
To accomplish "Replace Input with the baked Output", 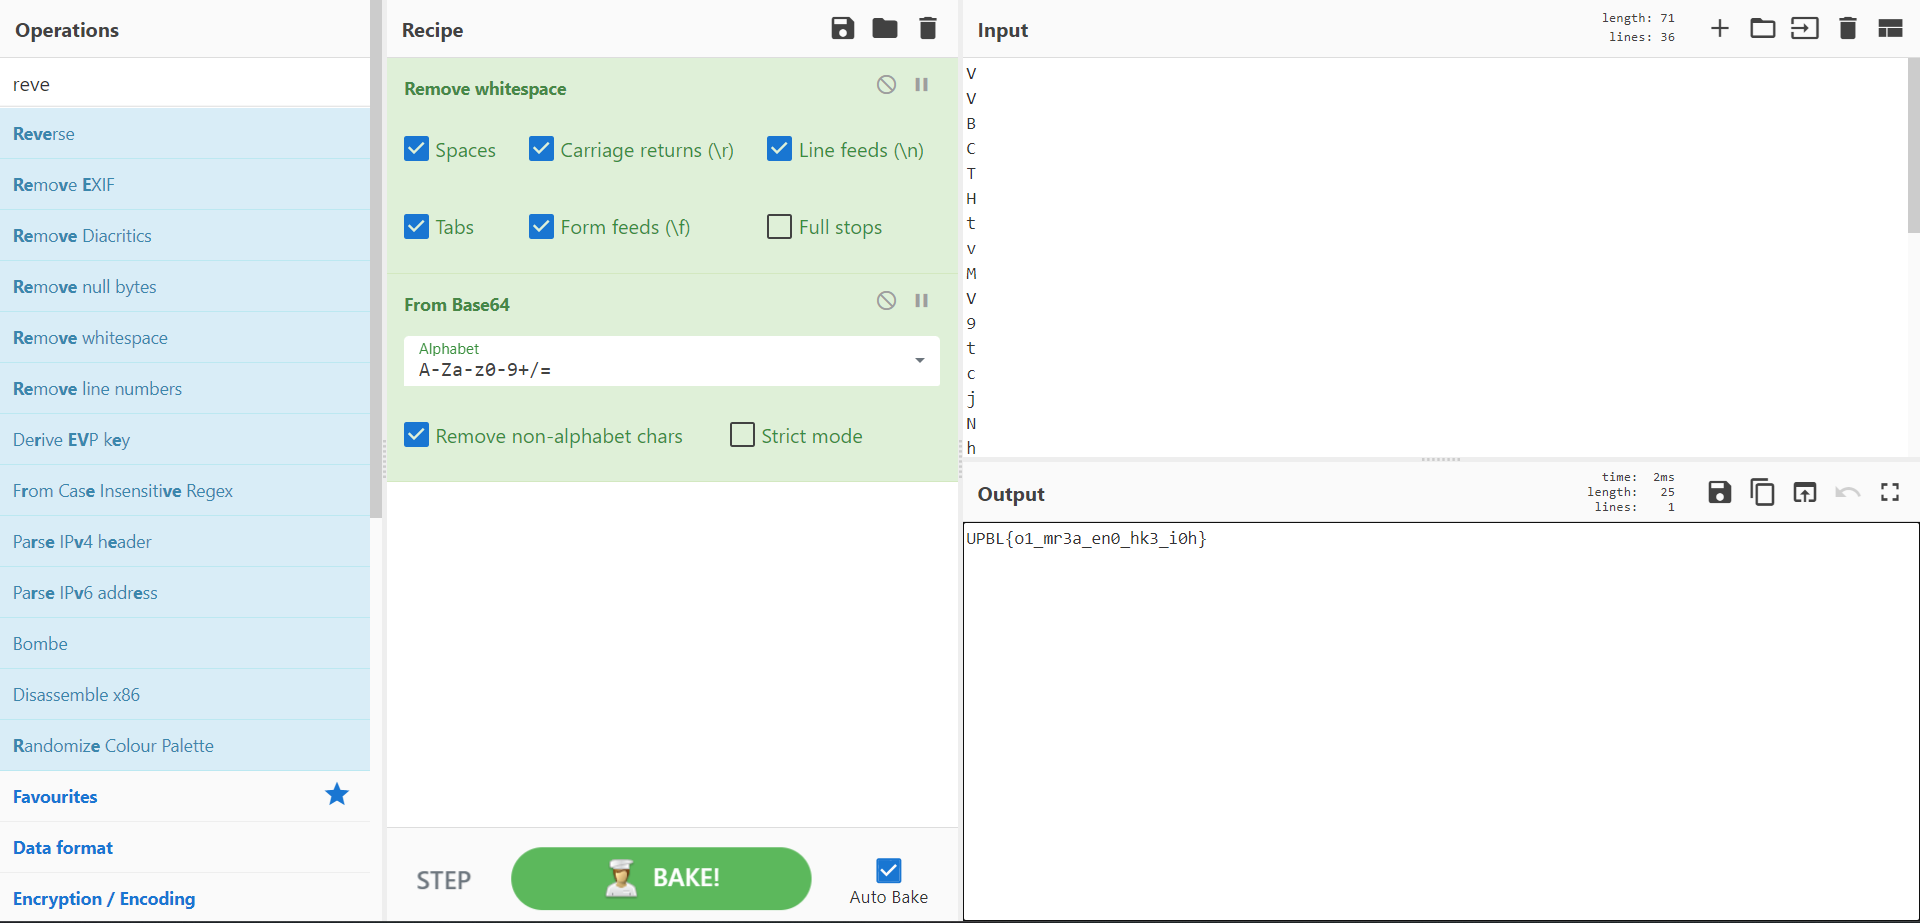I will coord(1805,492).
